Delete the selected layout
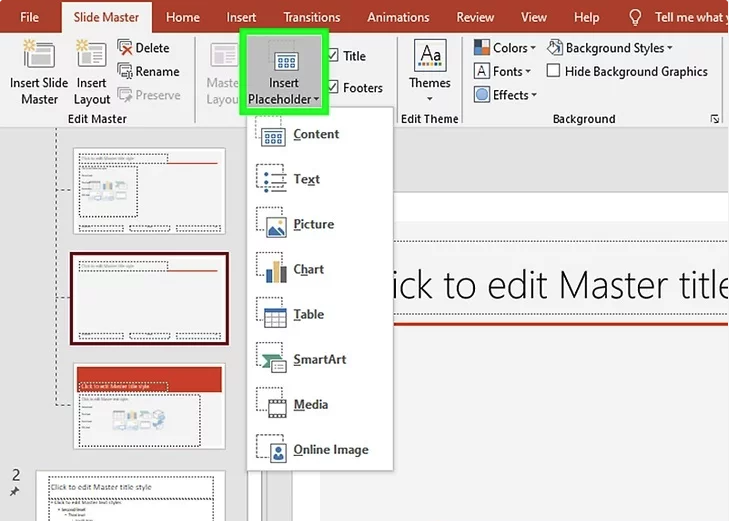The width and height of the screenshot is (729, 521). 143,48
